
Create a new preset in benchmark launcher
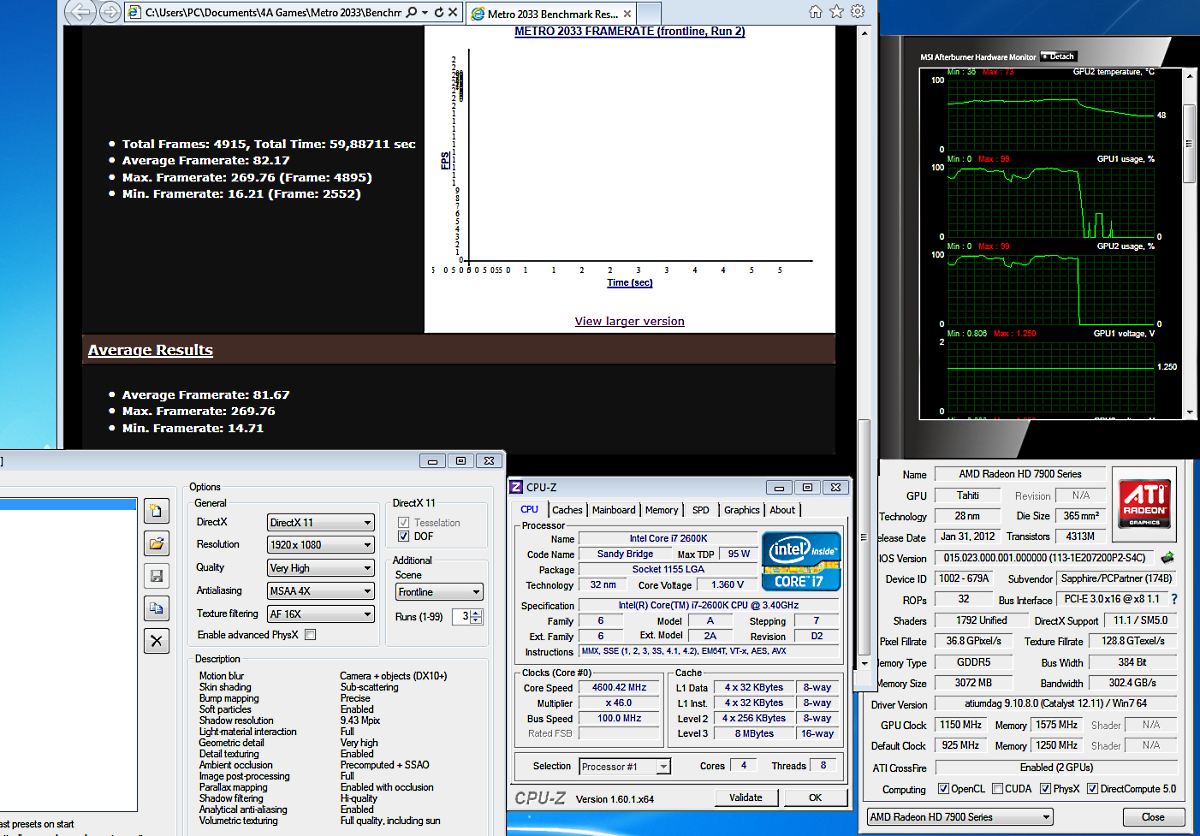click(156, 512)
